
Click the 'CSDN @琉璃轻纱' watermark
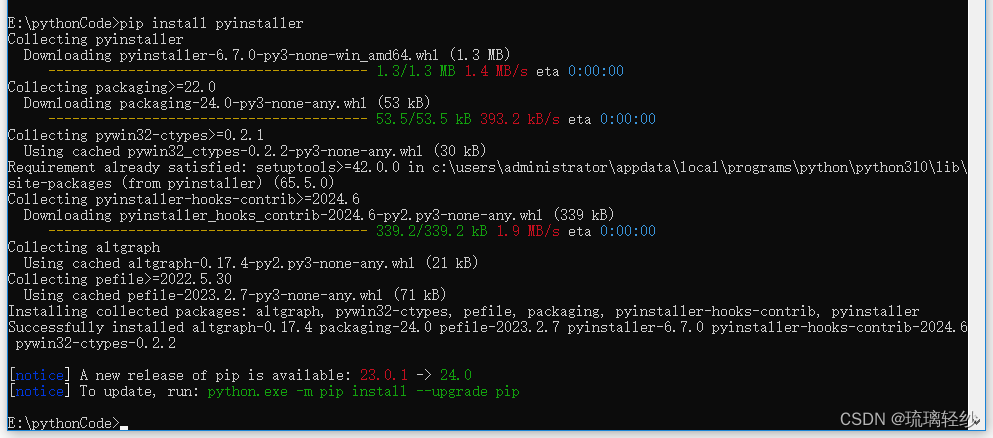click(909, 419)
